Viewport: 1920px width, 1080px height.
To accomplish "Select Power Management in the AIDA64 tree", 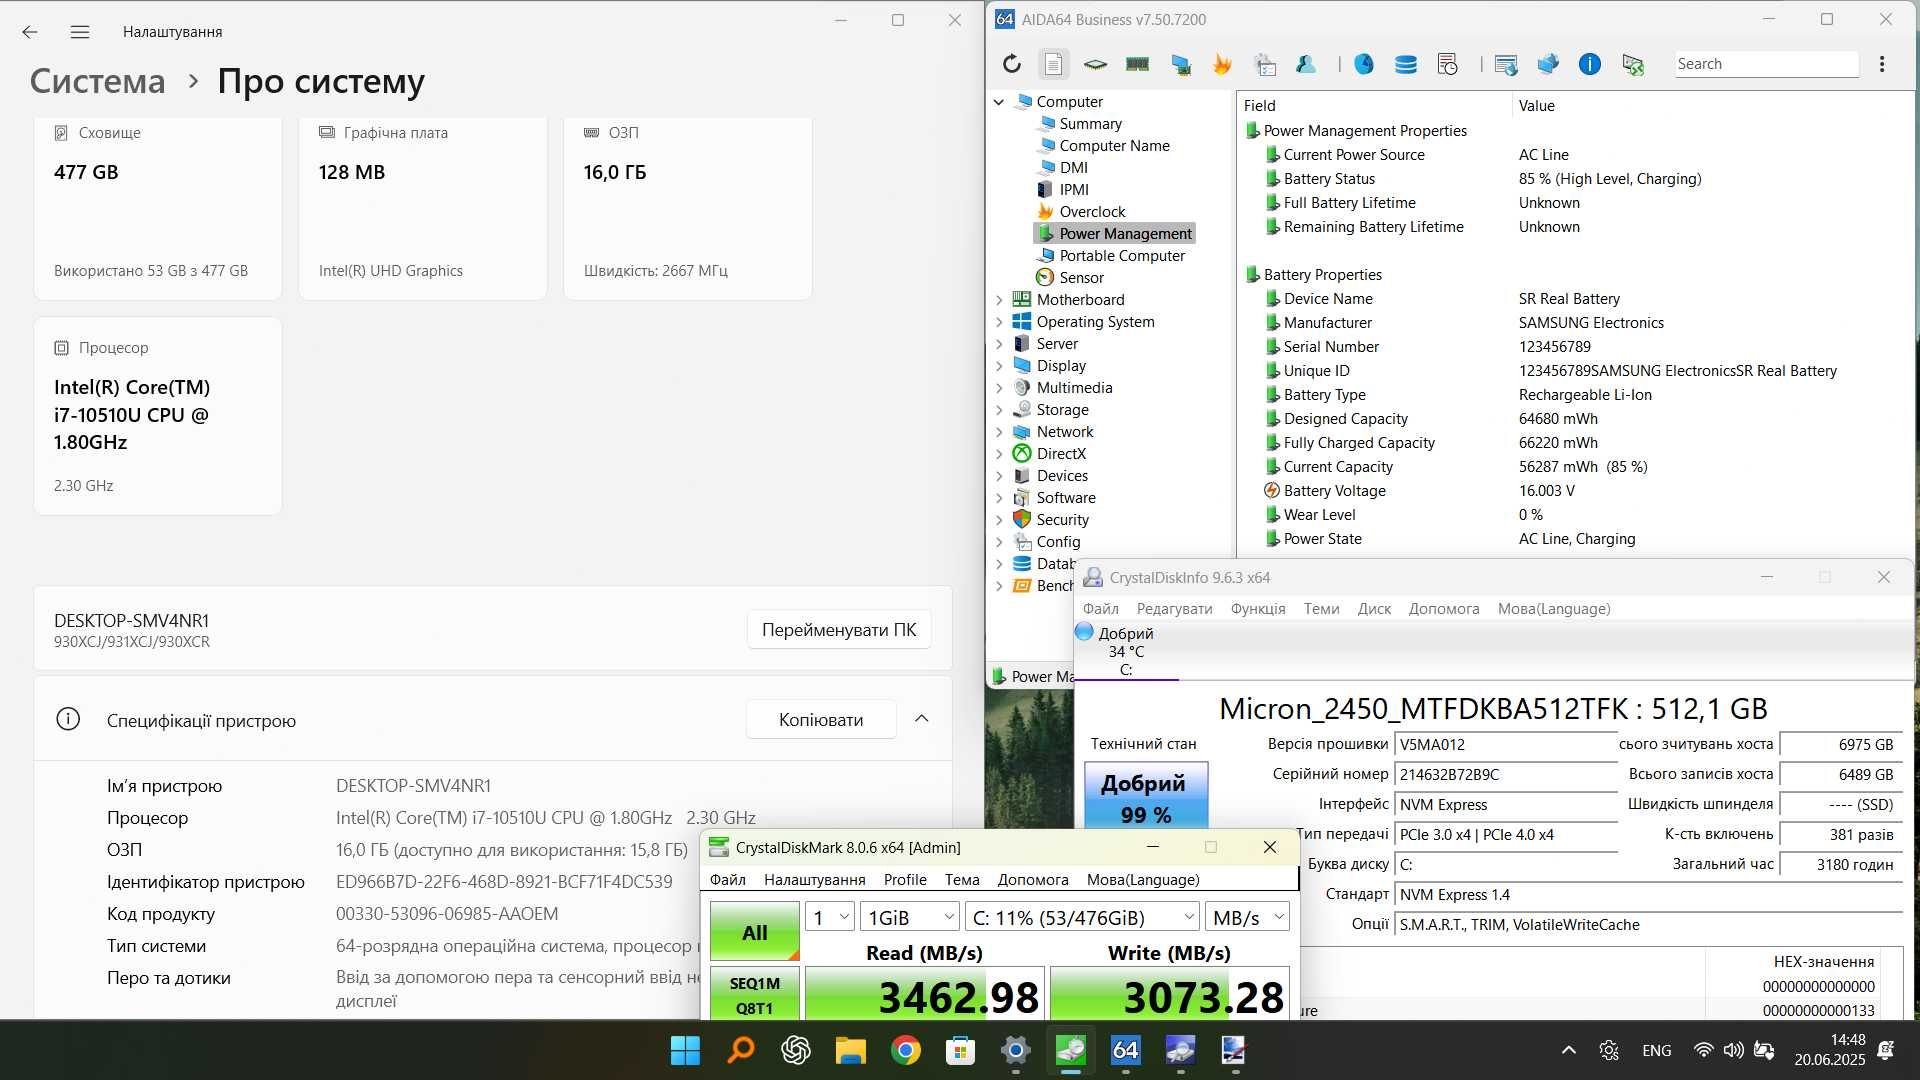I will coord(1115,234).
